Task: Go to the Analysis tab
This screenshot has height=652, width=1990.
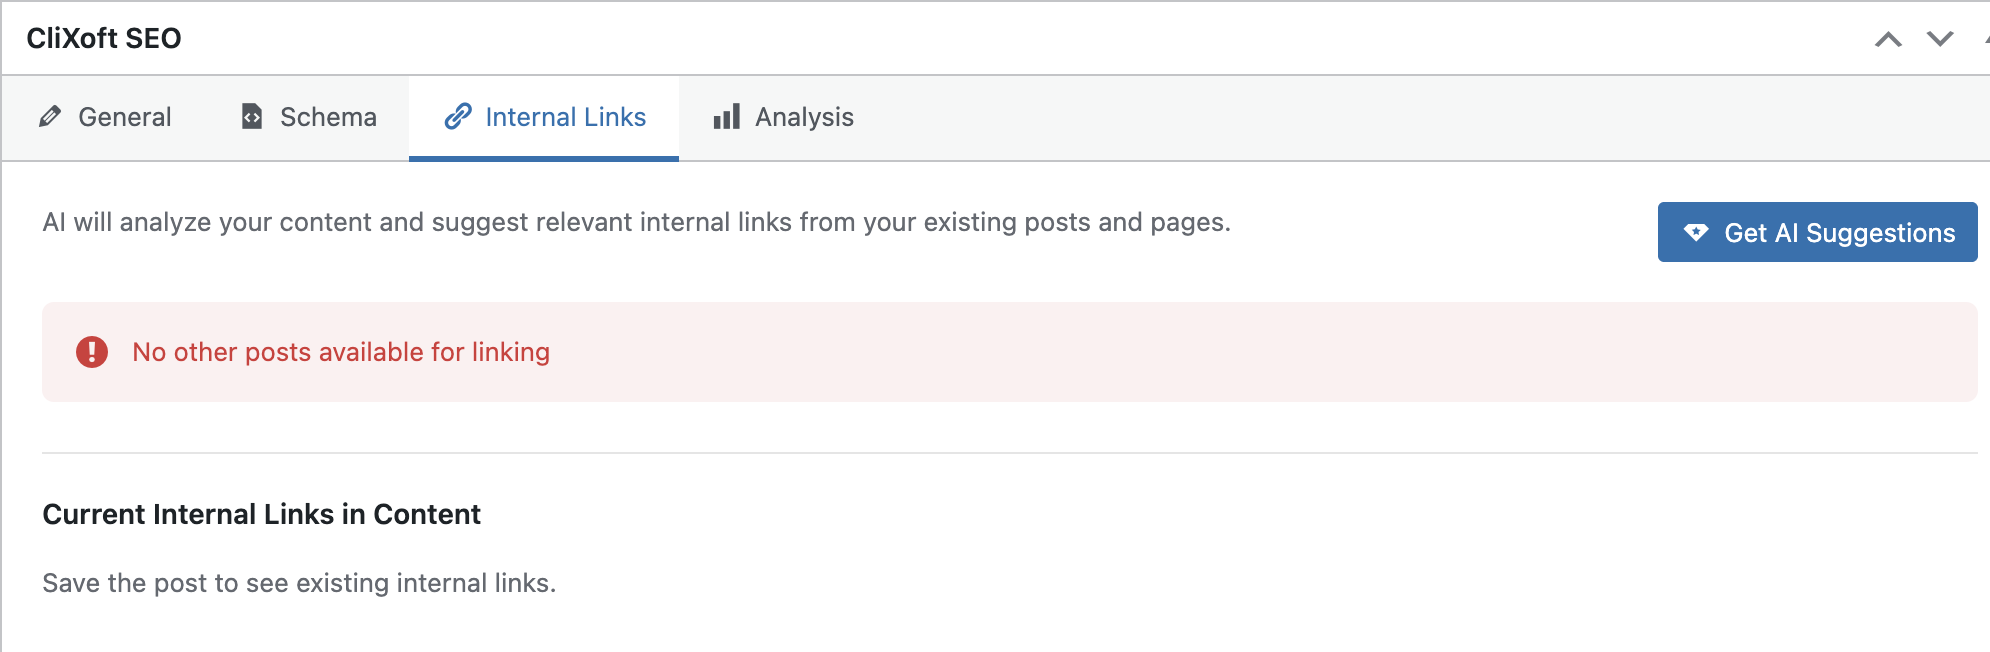Action: click(804, 117)
